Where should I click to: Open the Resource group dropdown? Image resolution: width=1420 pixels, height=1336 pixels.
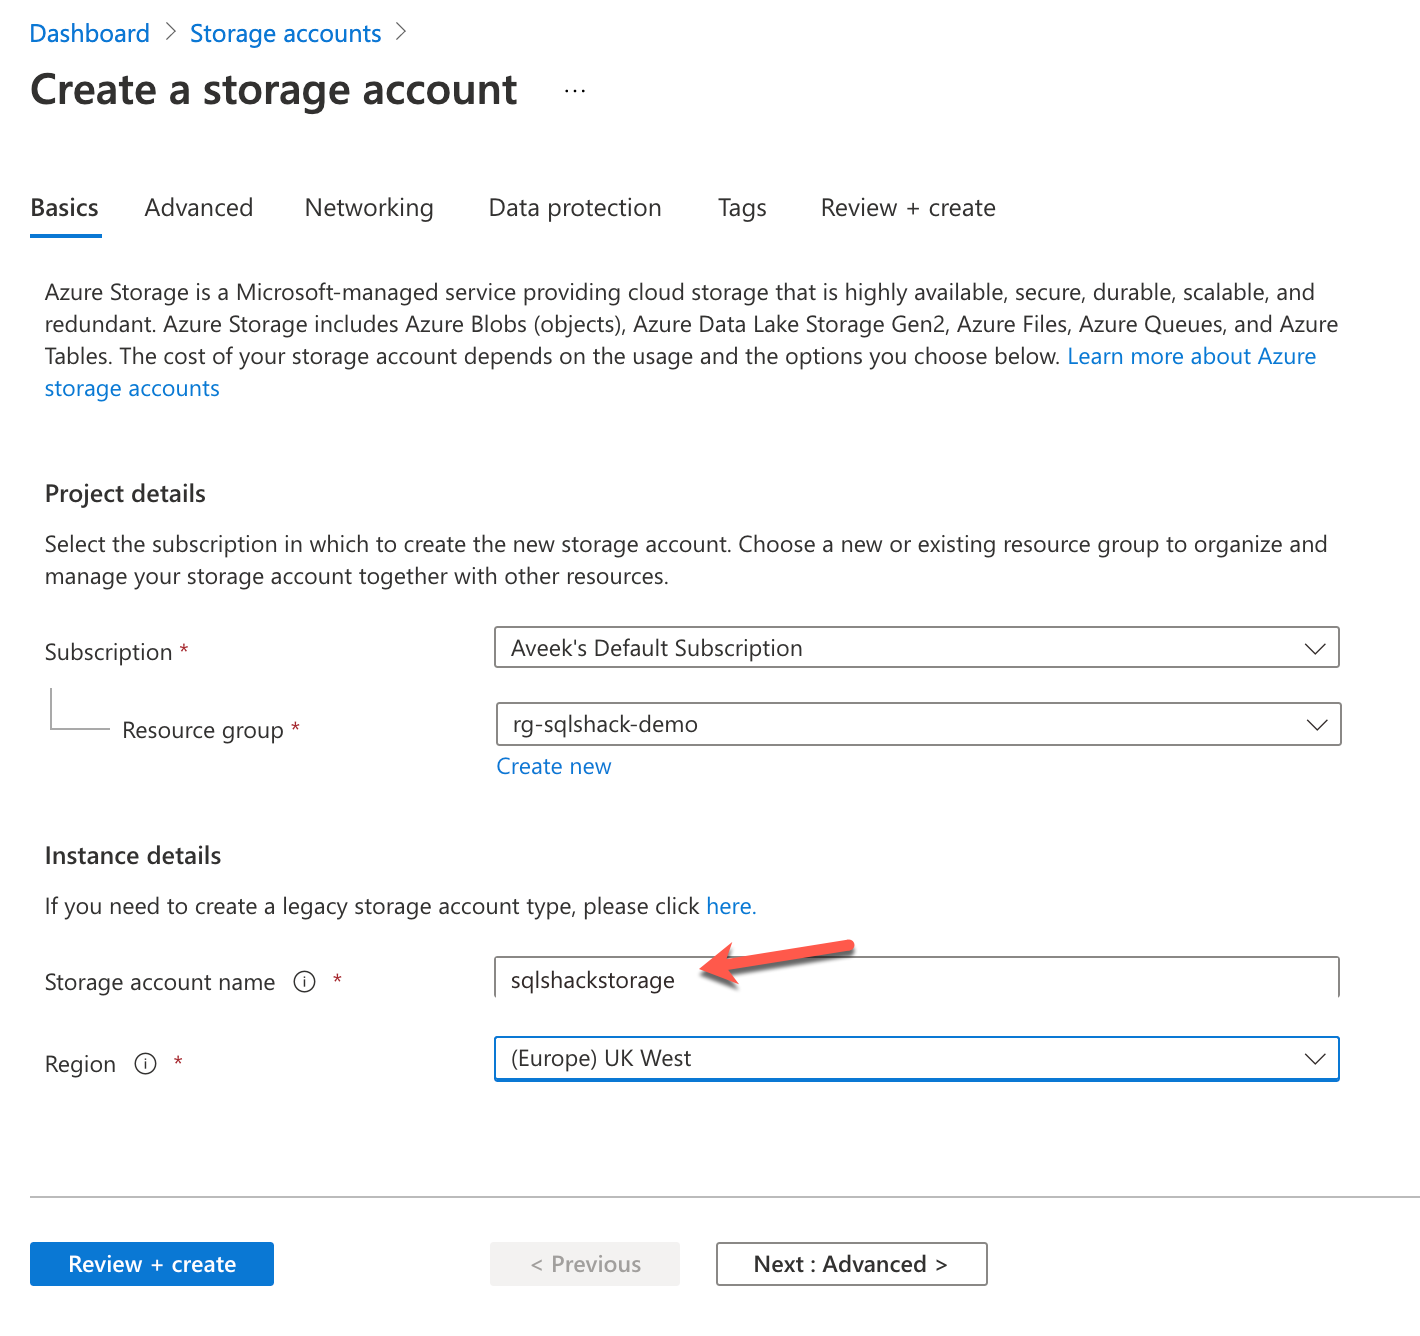tap(918, 725)
